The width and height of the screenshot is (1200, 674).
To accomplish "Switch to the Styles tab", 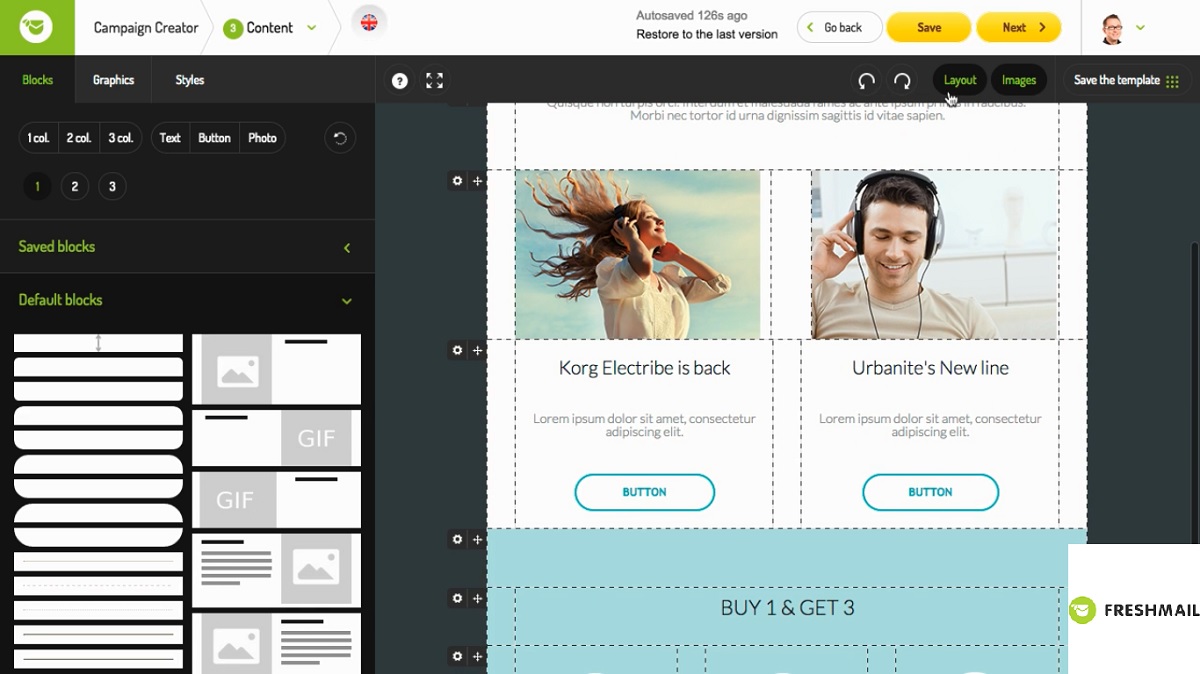I will click(189, 80).
